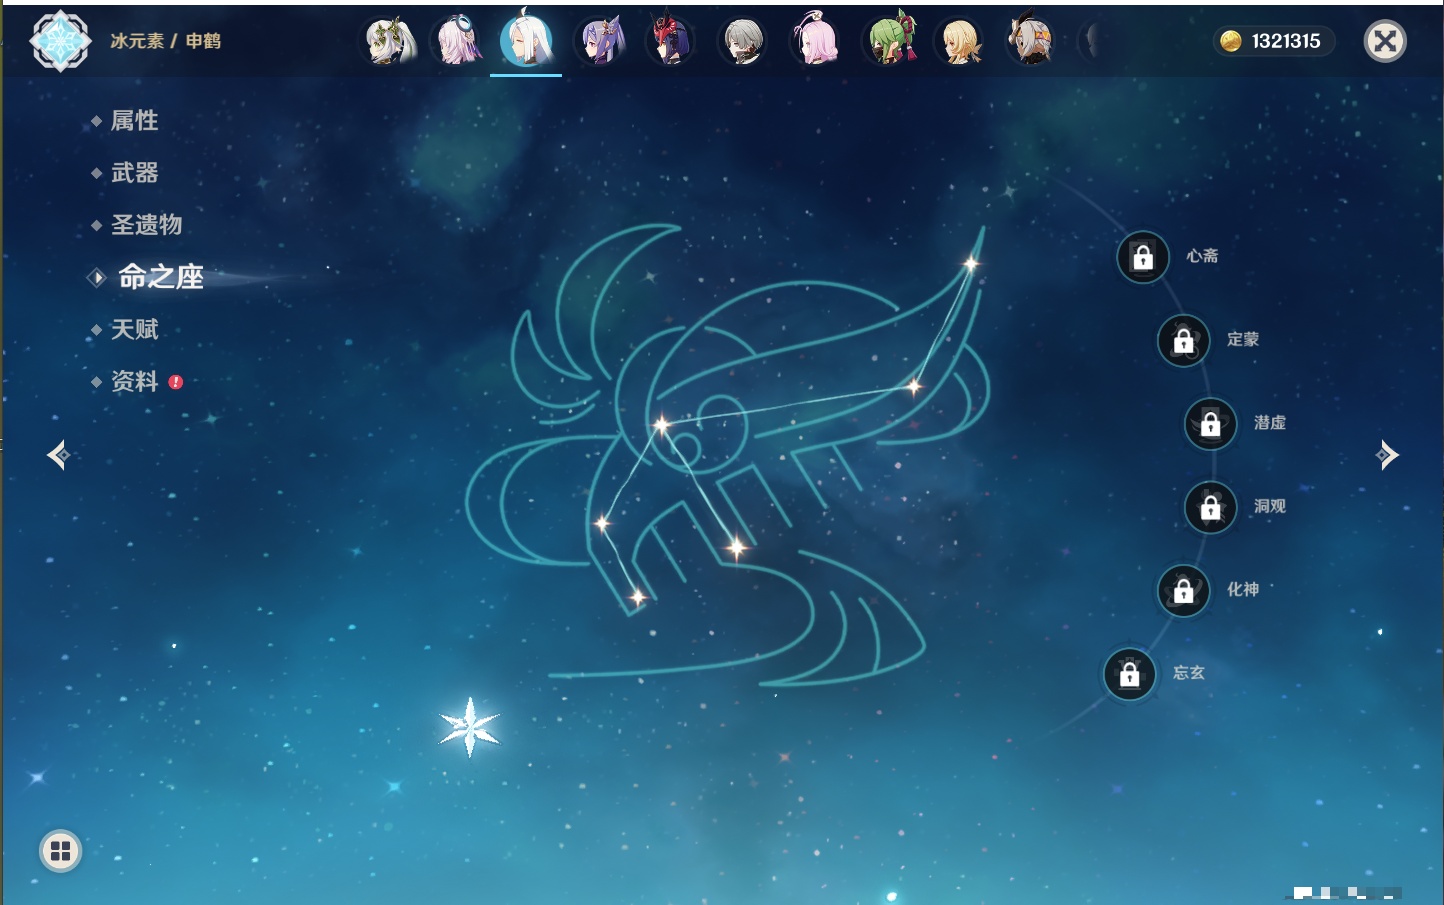Select the red oni mask character avatar
This screenshot has height=905, width=1444.
point(670,41)
